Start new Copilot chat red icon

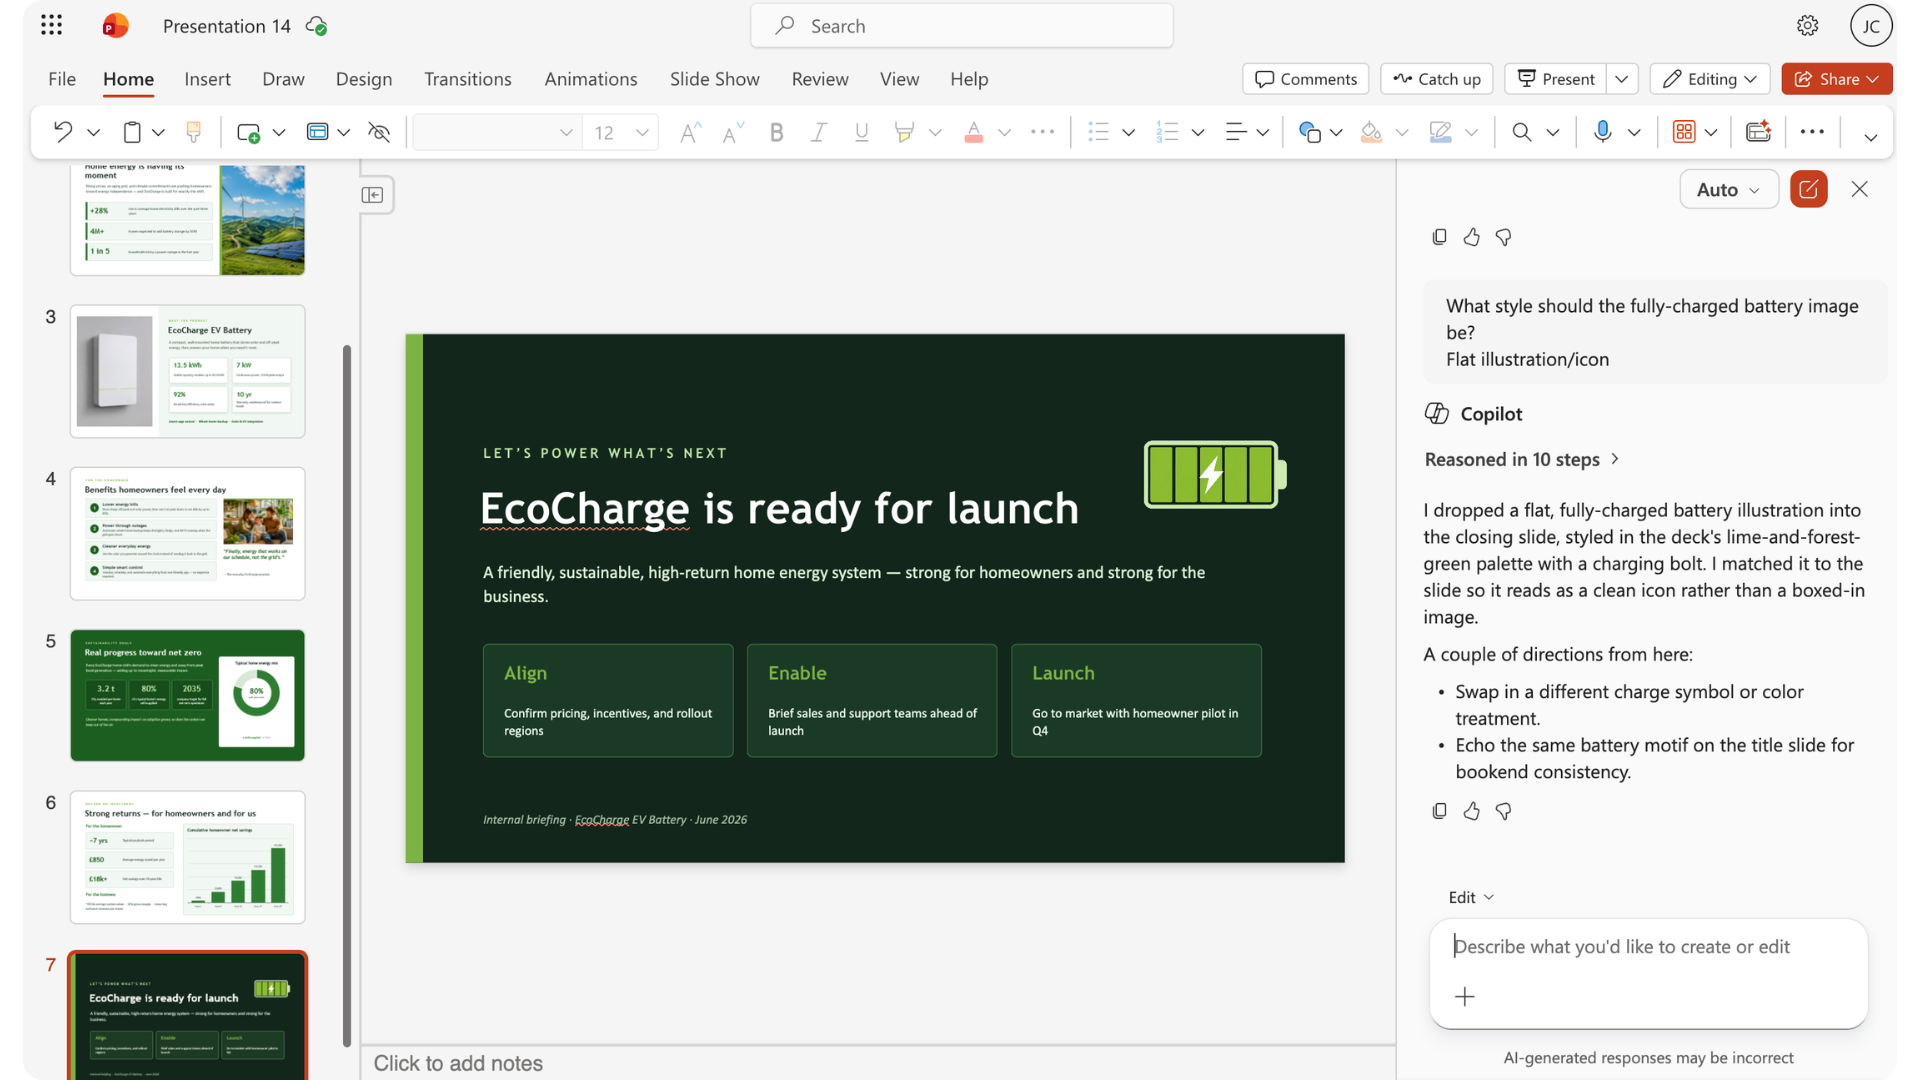(x=1808, y=189)
